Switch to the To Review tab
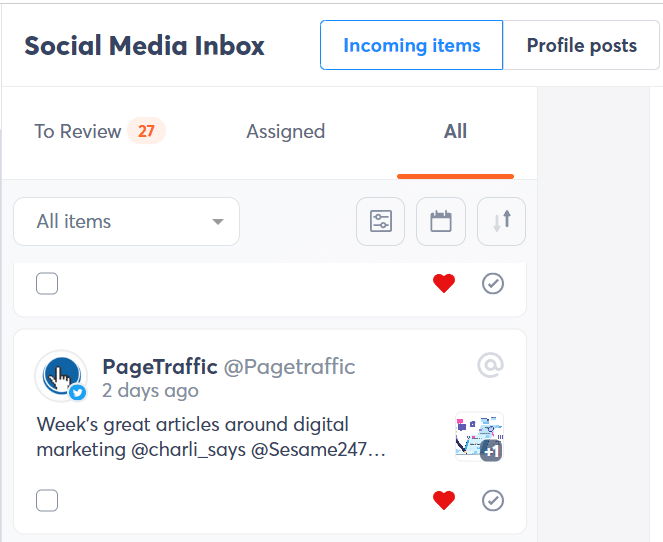This screenshot has width=663, height=542. (98, 131)
